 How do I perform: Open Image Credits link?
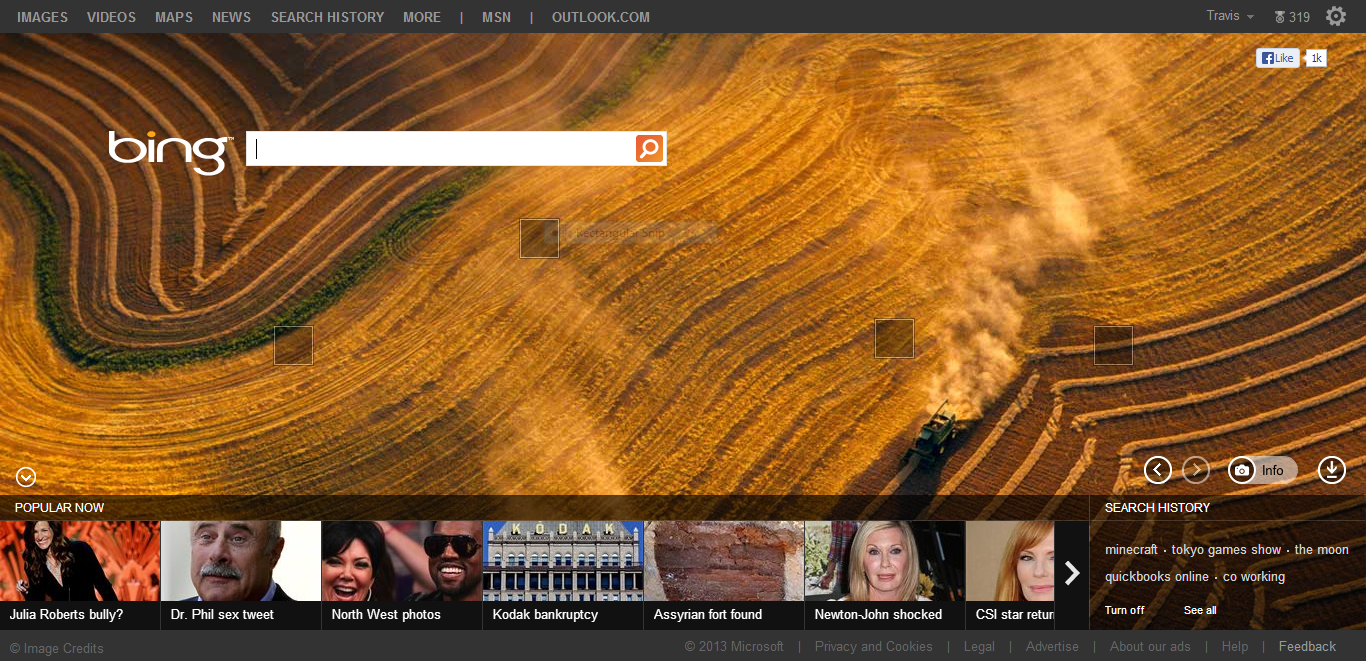tap(57, 649)
